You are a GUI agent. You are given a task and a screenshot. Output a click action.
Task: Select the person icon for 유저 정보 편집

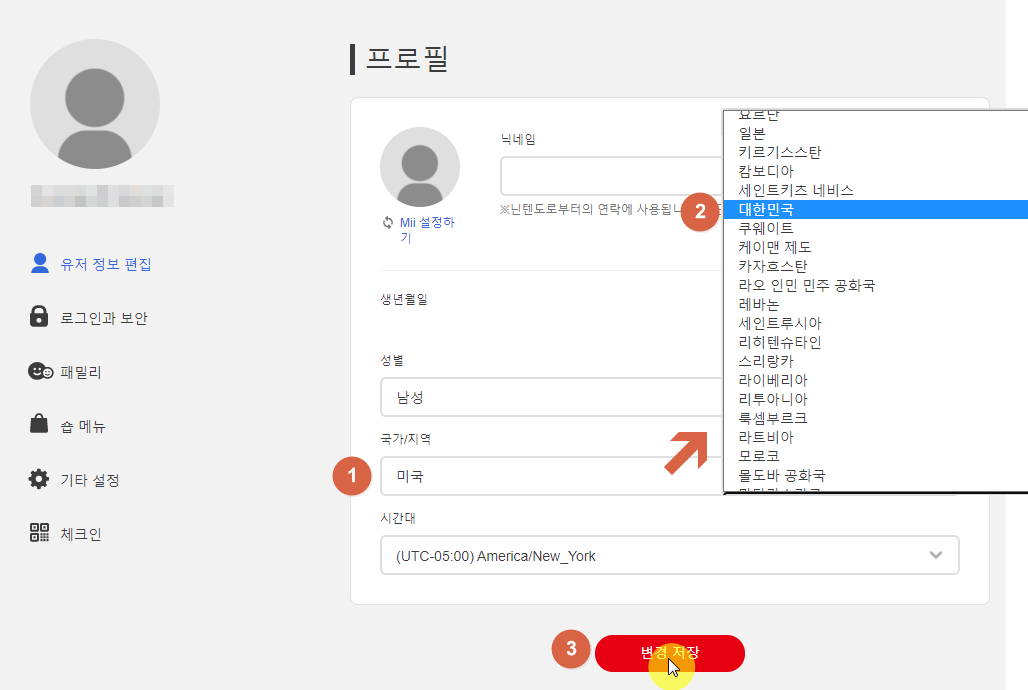(39, 263)
